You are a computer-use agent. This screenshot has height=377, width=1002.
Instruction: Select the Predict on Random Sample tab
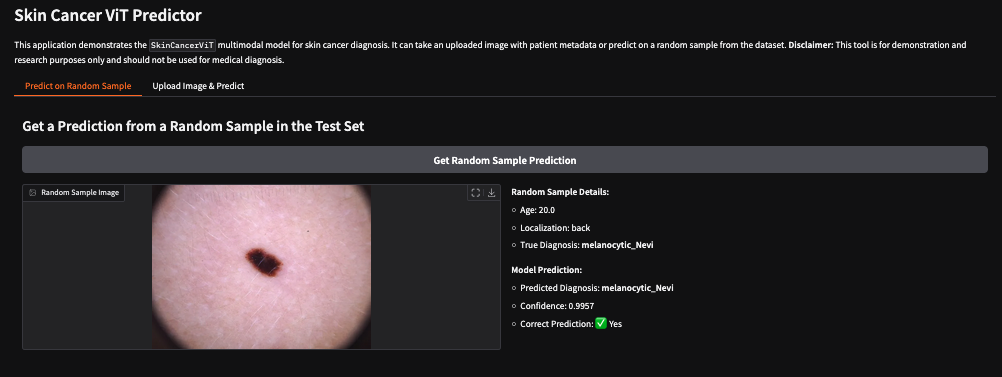(x=78, y=86)
